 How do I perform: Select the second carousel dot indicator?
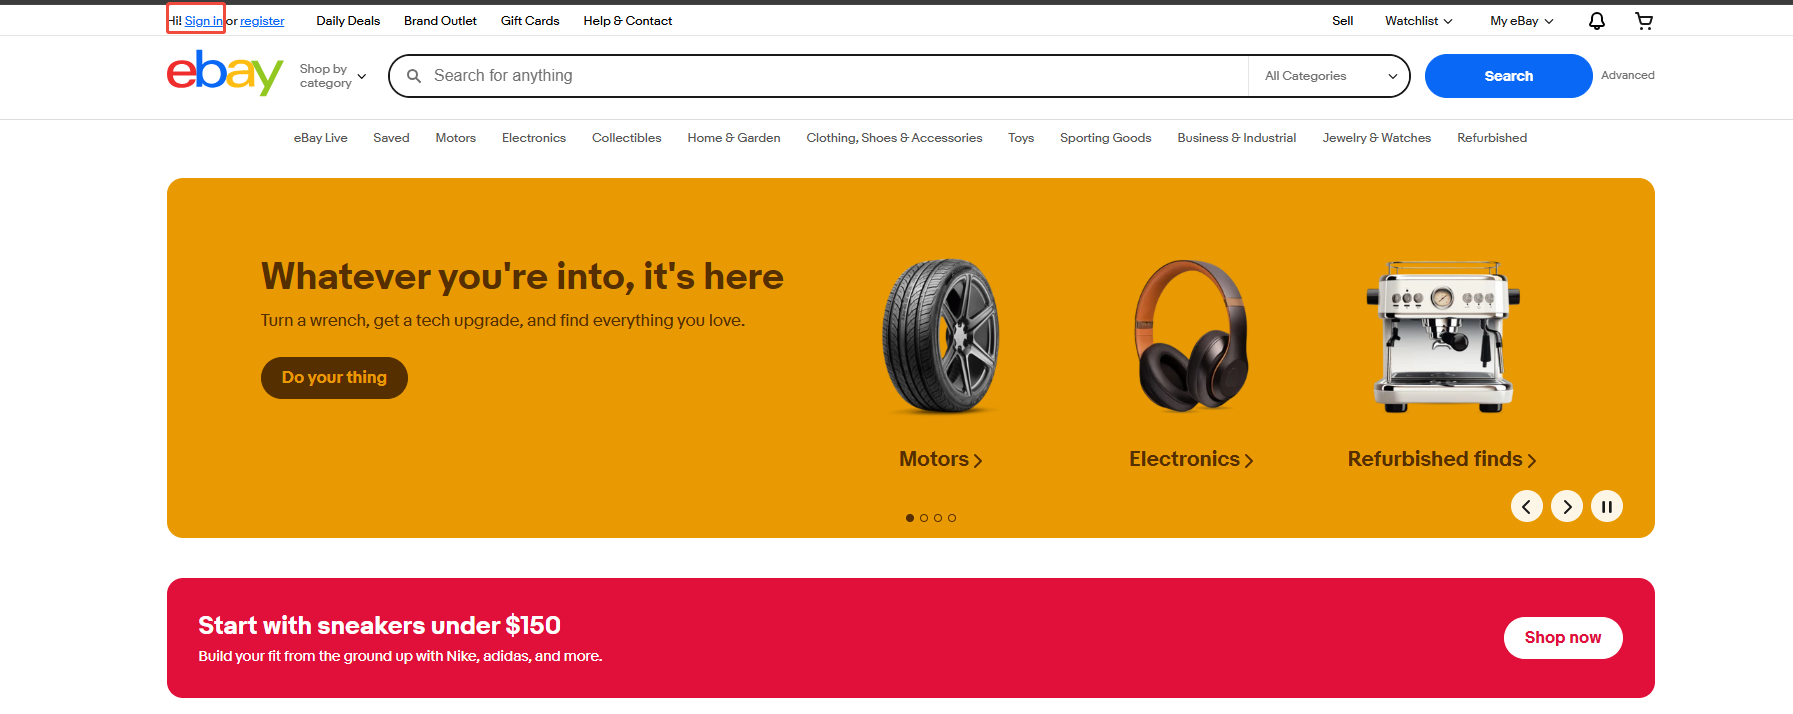click(924, 518)
